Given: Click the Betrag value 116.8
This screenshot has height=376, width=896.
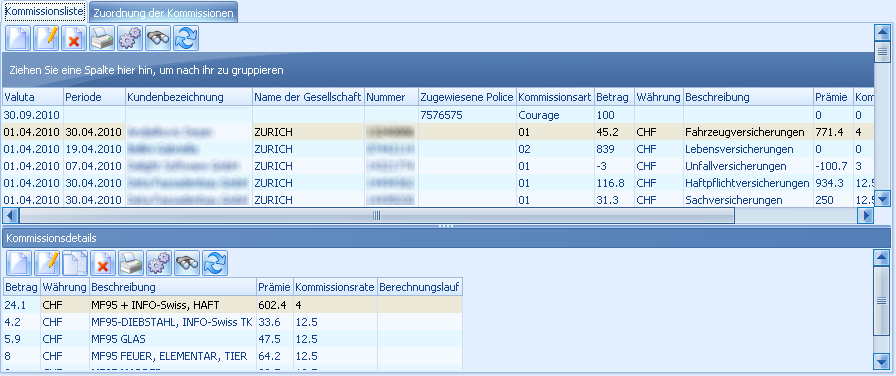Looking at the screenshot, I should click(x=614, y=183).
